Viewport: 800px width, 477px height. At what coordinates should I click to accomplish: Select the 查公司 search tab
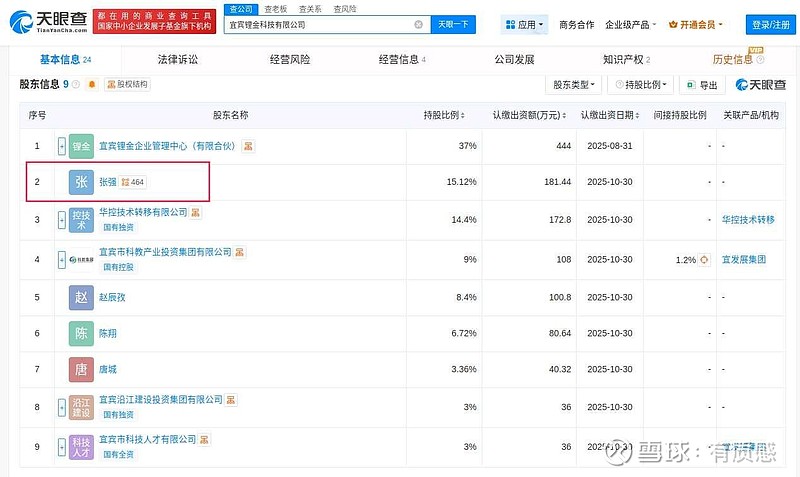[x=241, y=9]
